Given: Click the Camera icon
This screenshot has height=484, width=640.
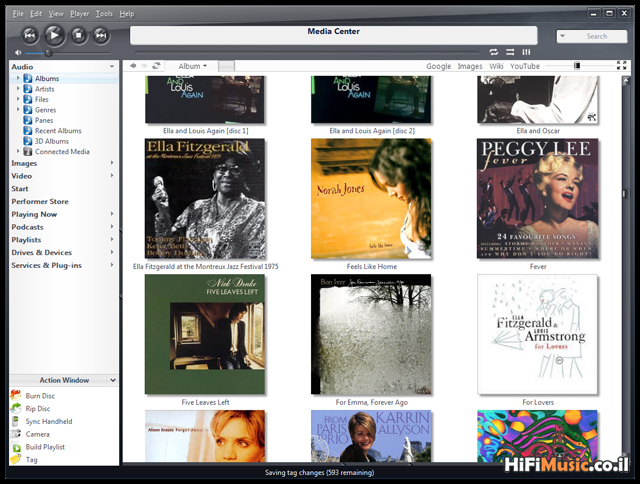Looking at the screenshot, I should click(x=16, y=434).
